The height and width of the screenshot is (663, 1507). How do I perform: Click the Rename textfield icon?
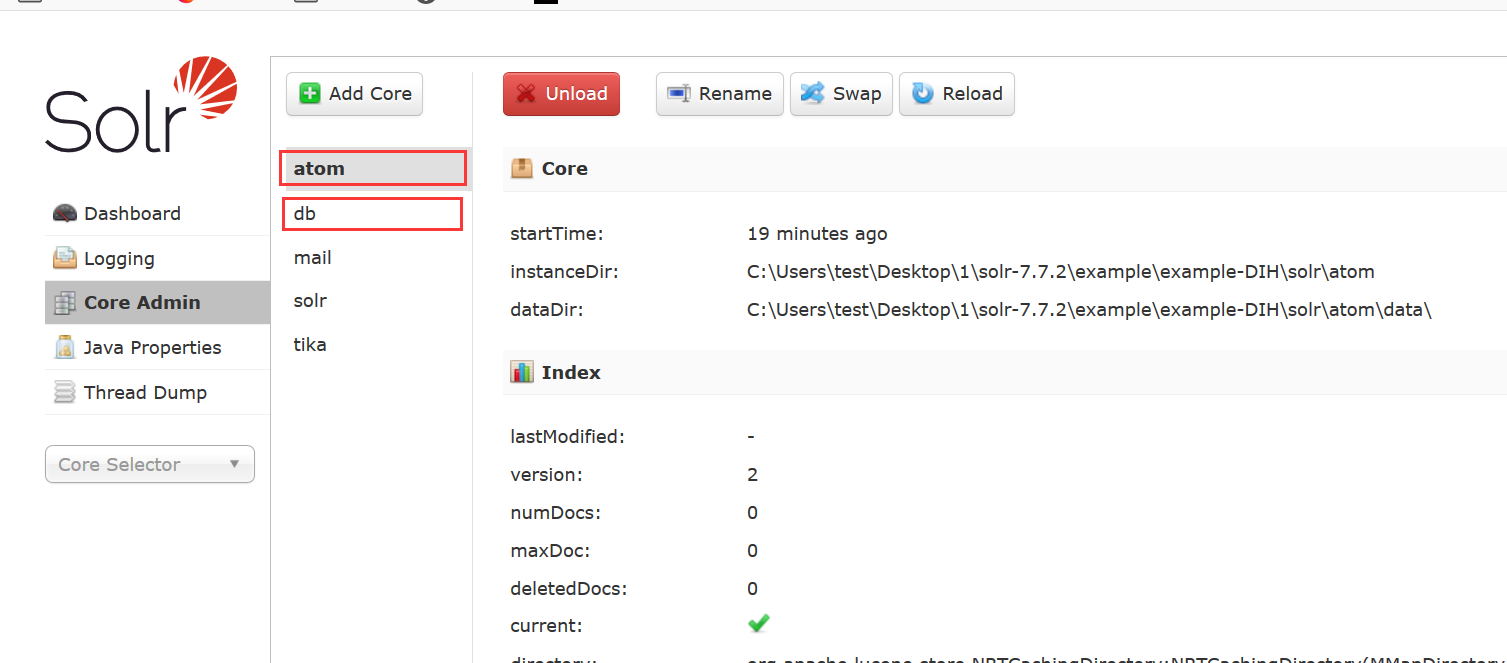pos(679,93)
